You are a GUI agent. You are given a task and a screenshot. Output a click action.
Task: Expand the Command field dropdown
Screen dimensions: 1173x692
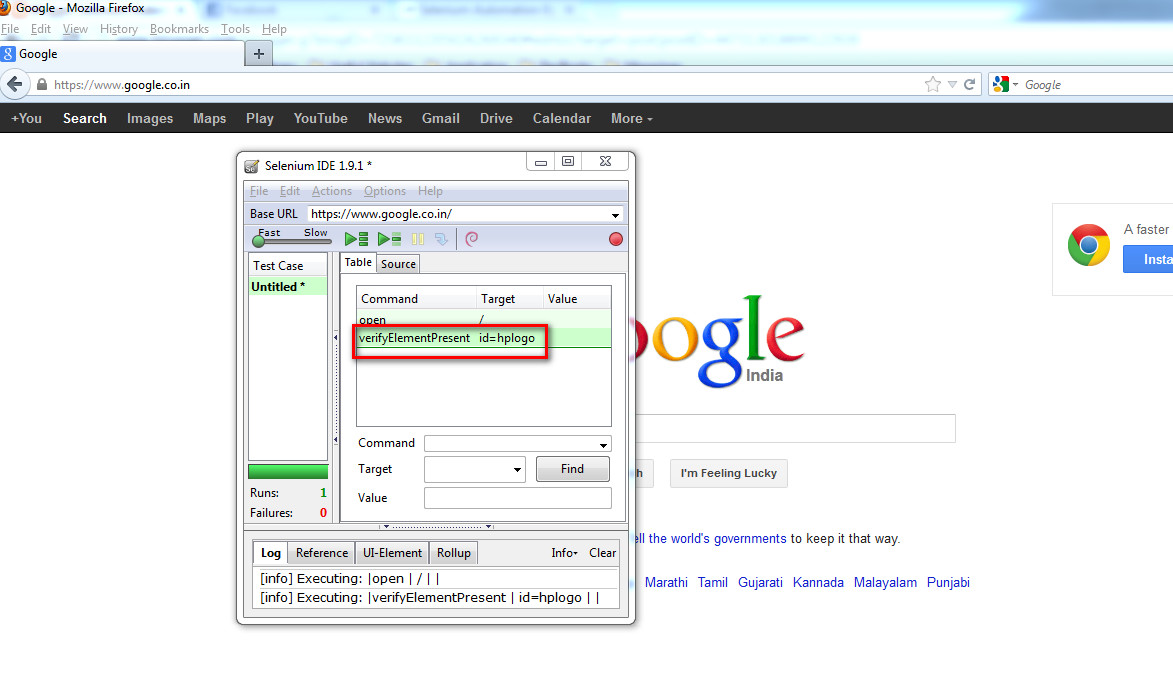[x=602, y=443]
